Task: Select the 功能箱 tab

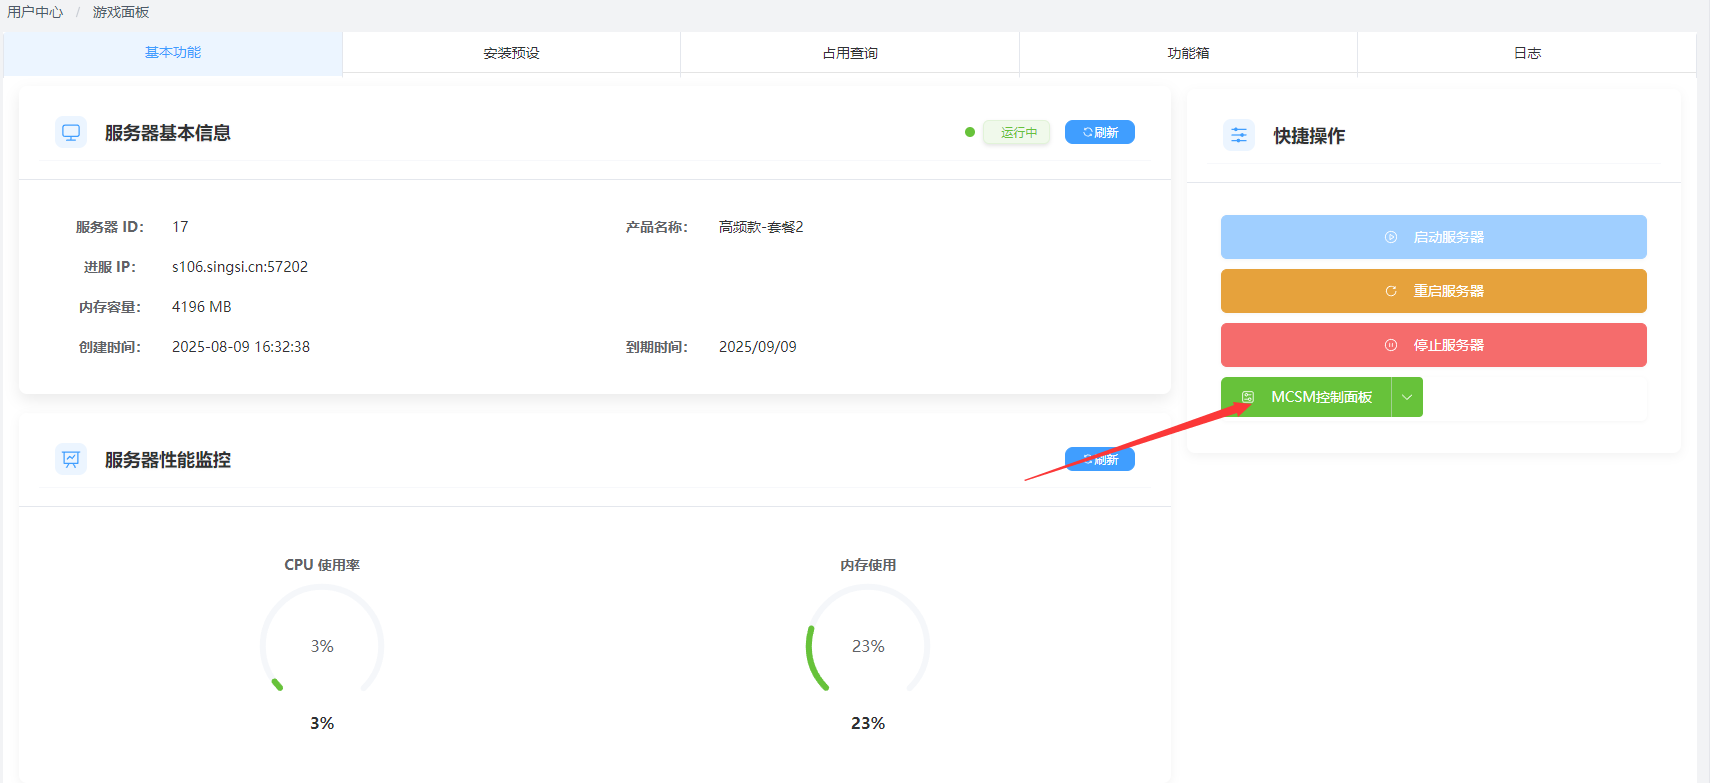Action: coord(1188,53)
